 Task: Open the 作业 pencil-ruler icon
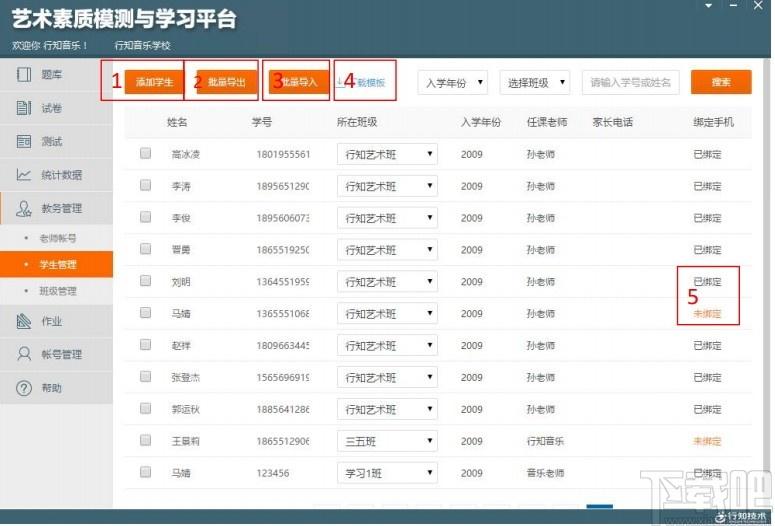[x=24, y=321]
